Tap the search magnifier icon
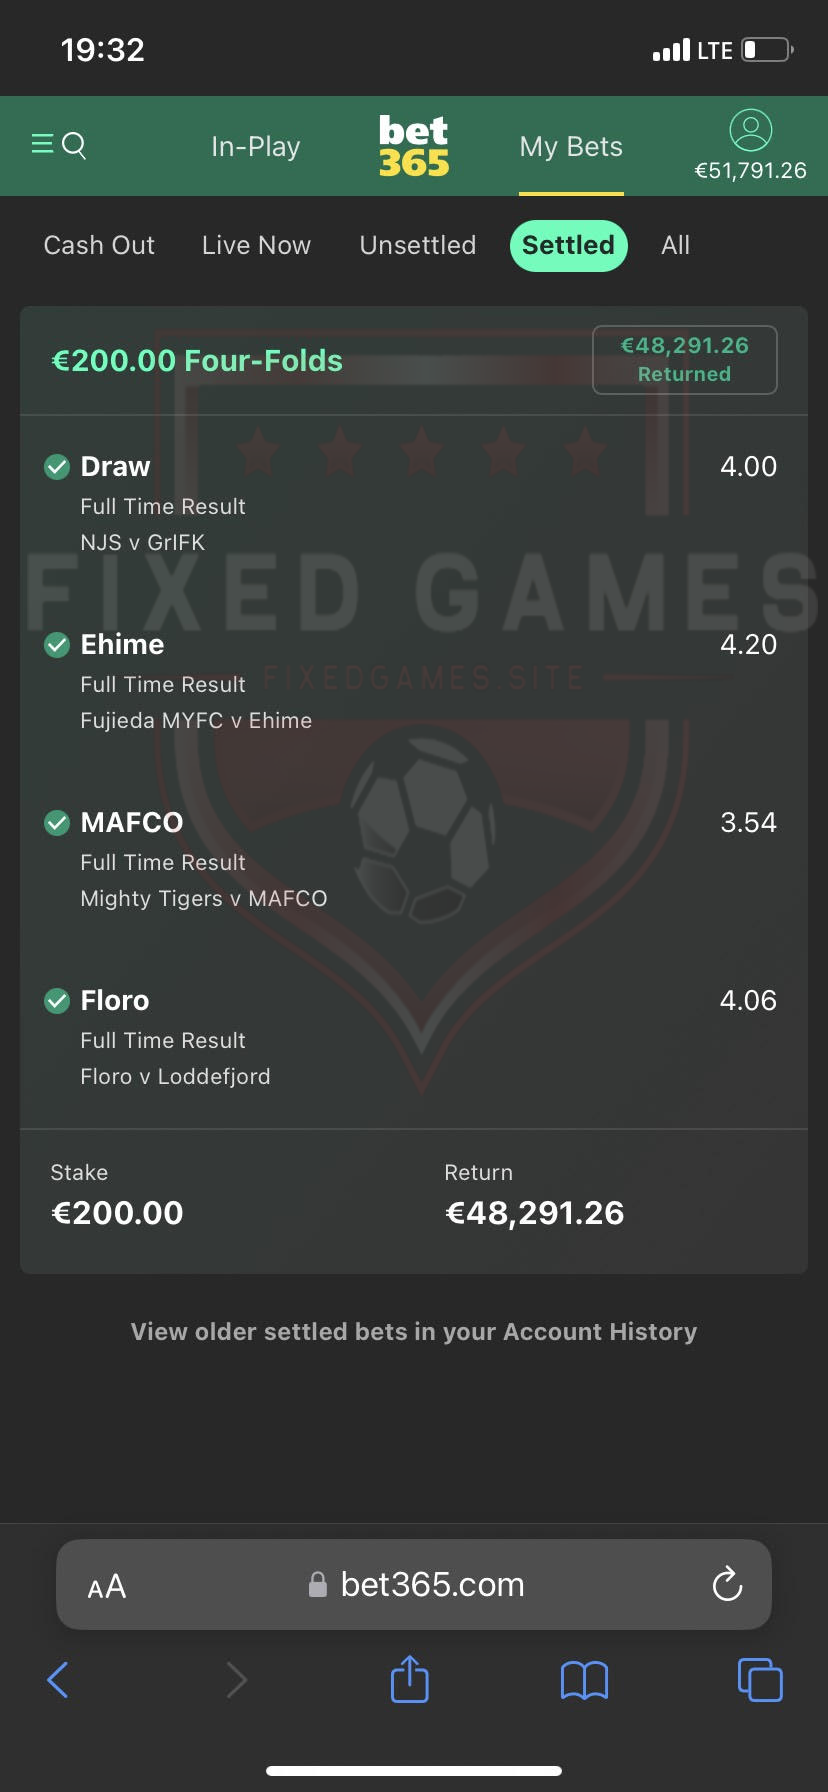The width and height of the screenshot is (828, 1792). 75,146
